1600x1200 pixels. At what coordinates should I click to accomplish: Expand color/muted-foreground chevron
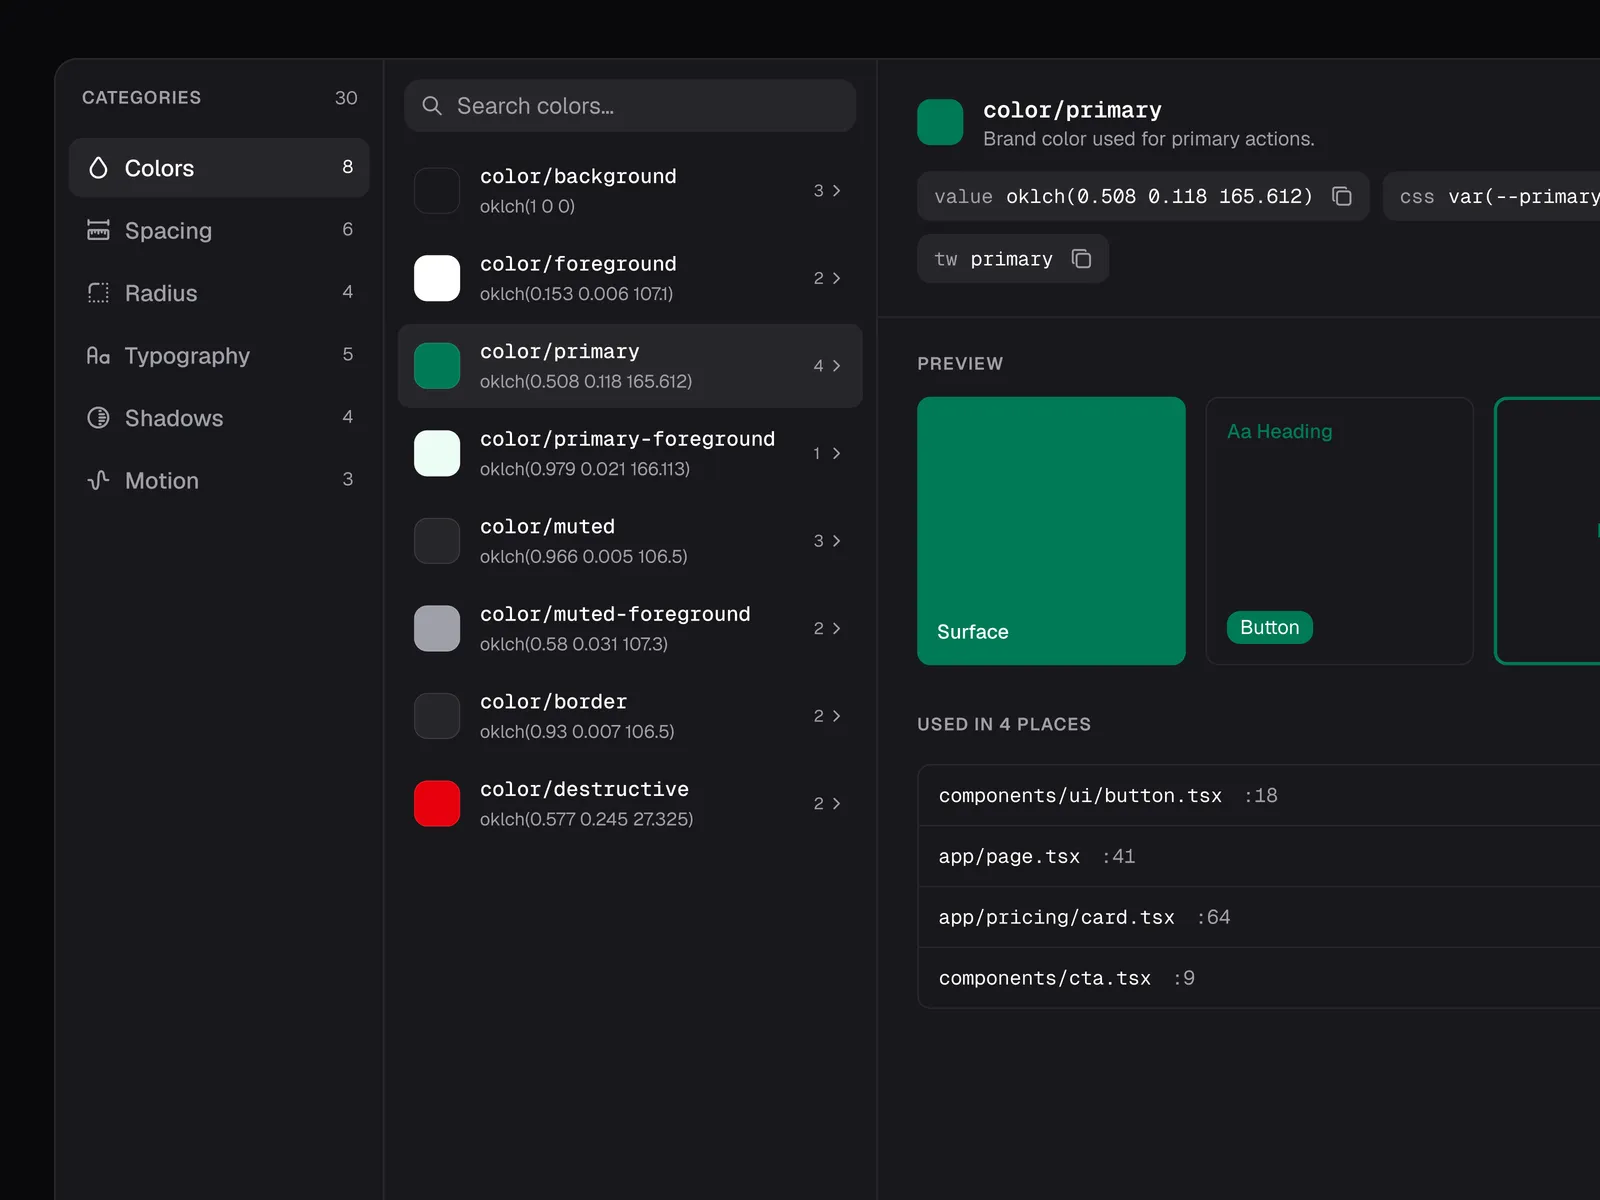[x=836, y=628]
